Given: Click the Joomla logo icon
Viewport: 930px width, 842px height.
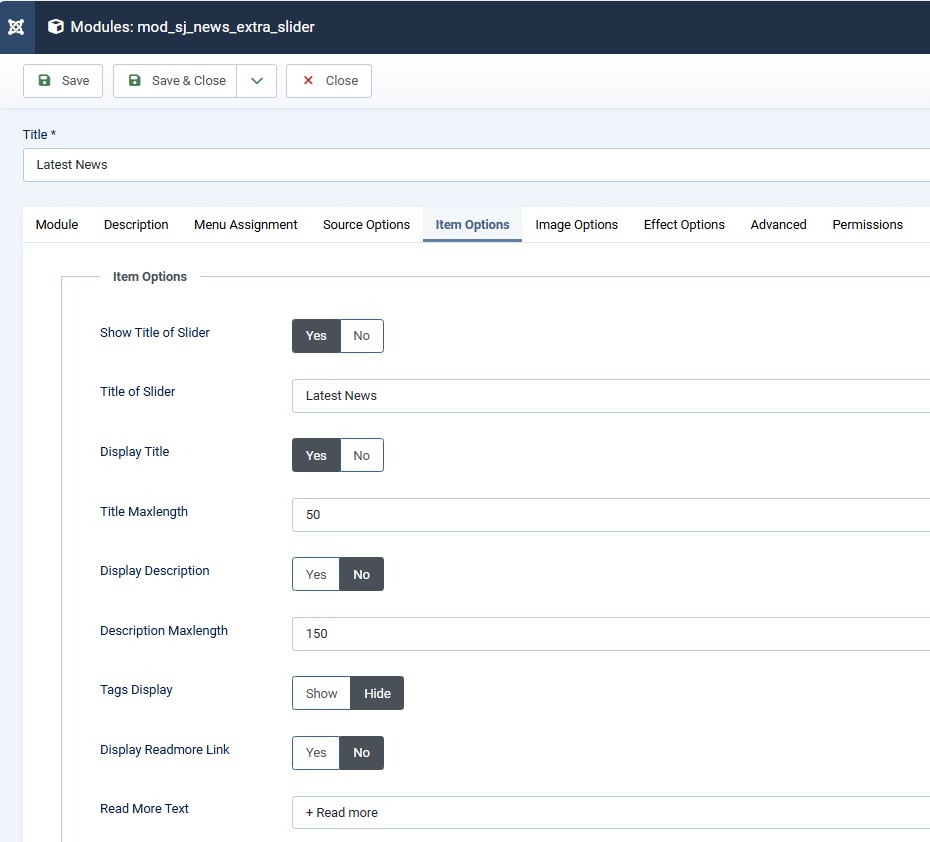Looking at the screenshot, I should tap(17, 27).
